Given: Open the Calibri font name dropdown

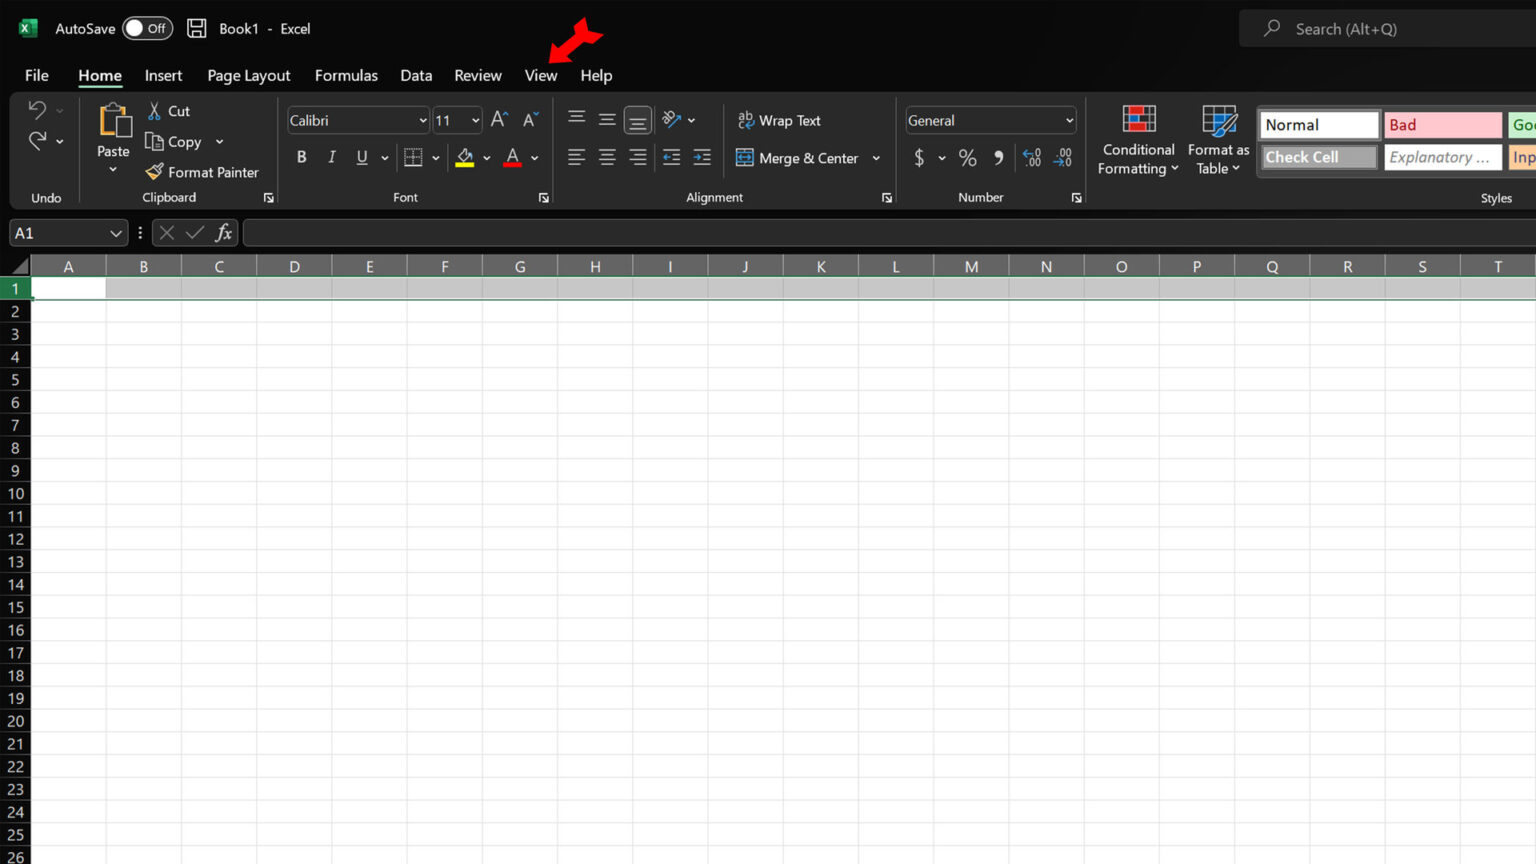Looking at the screenshot, I should pyautogui.click(x=422, y=121).
